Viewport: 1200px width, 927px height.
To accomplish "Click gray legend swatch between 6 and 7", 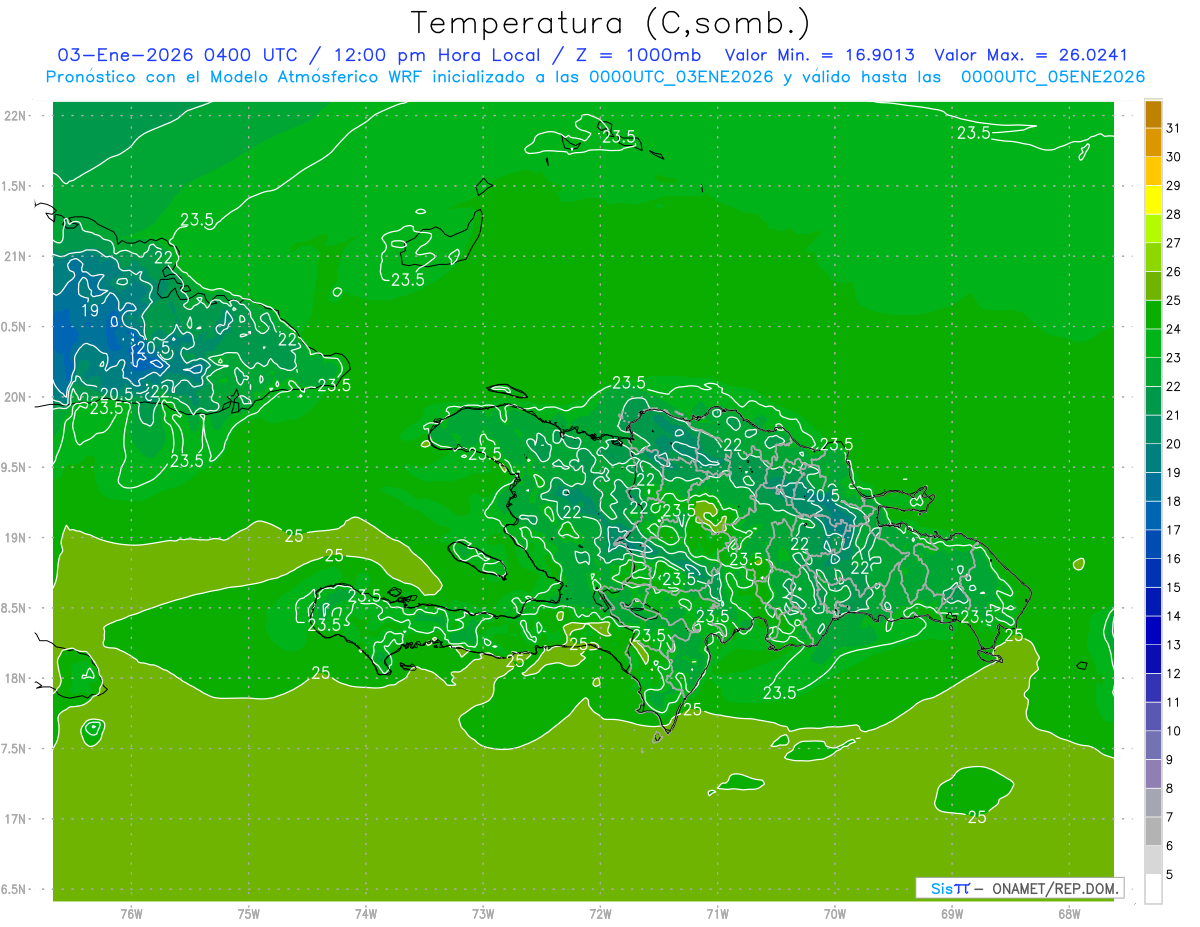I will pos(1153,831).
